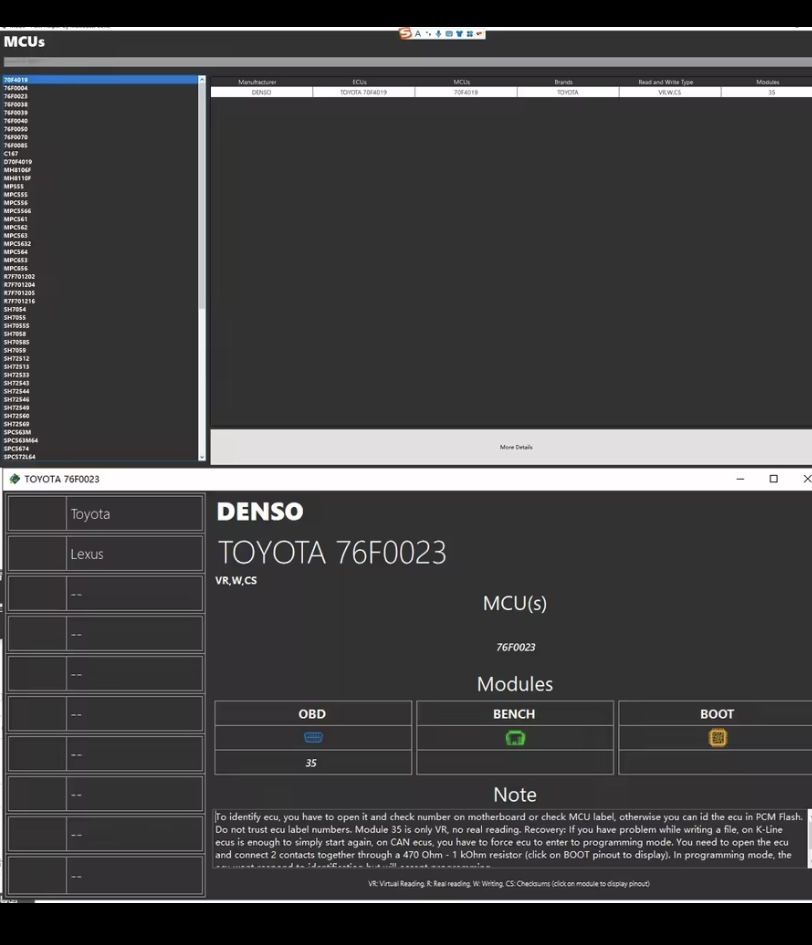Select R7F701216 in the MCU list
This screenshot has height=945, width=812.
[x=19, y=301]
